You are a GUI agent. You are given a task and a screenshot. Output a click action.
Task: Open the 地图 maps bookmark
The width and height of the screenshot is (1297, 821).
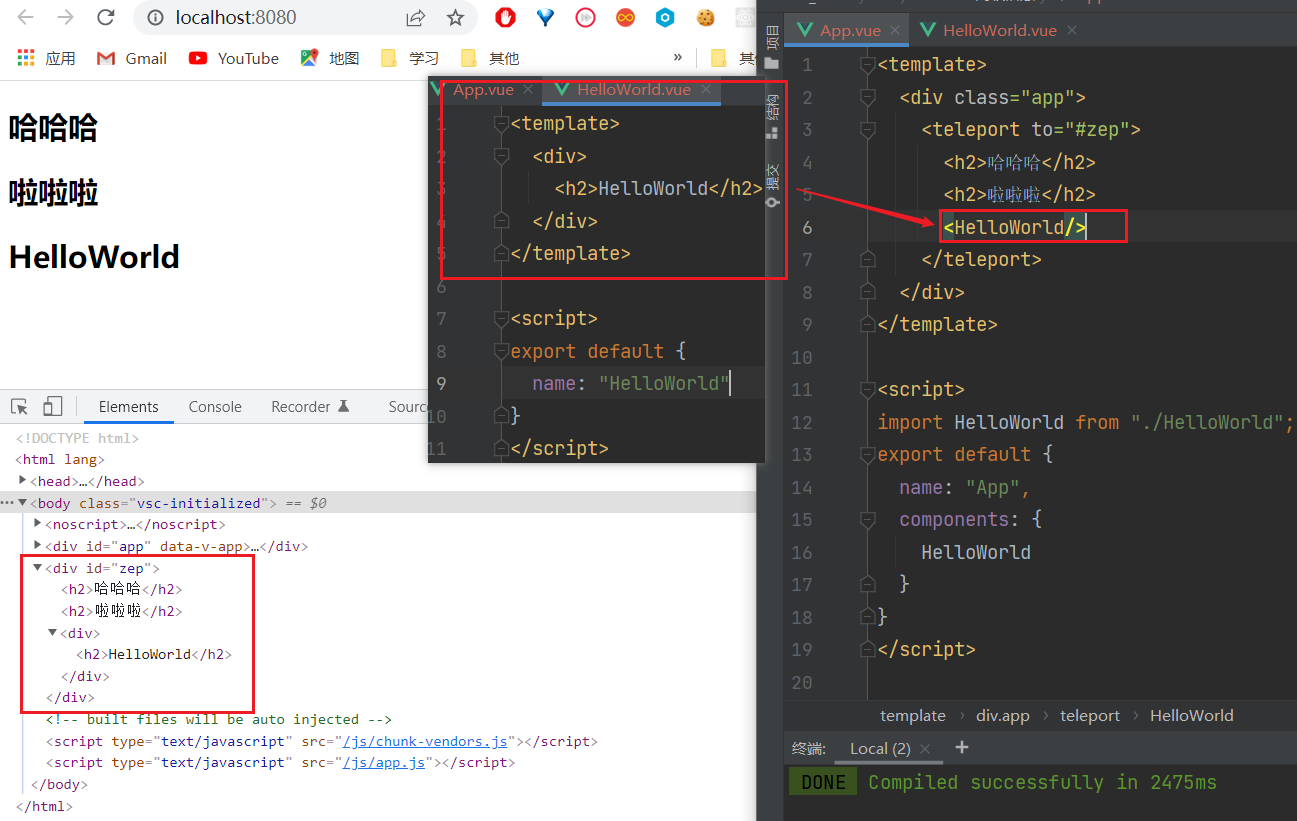pyautogui.click(x=330, y=58)
